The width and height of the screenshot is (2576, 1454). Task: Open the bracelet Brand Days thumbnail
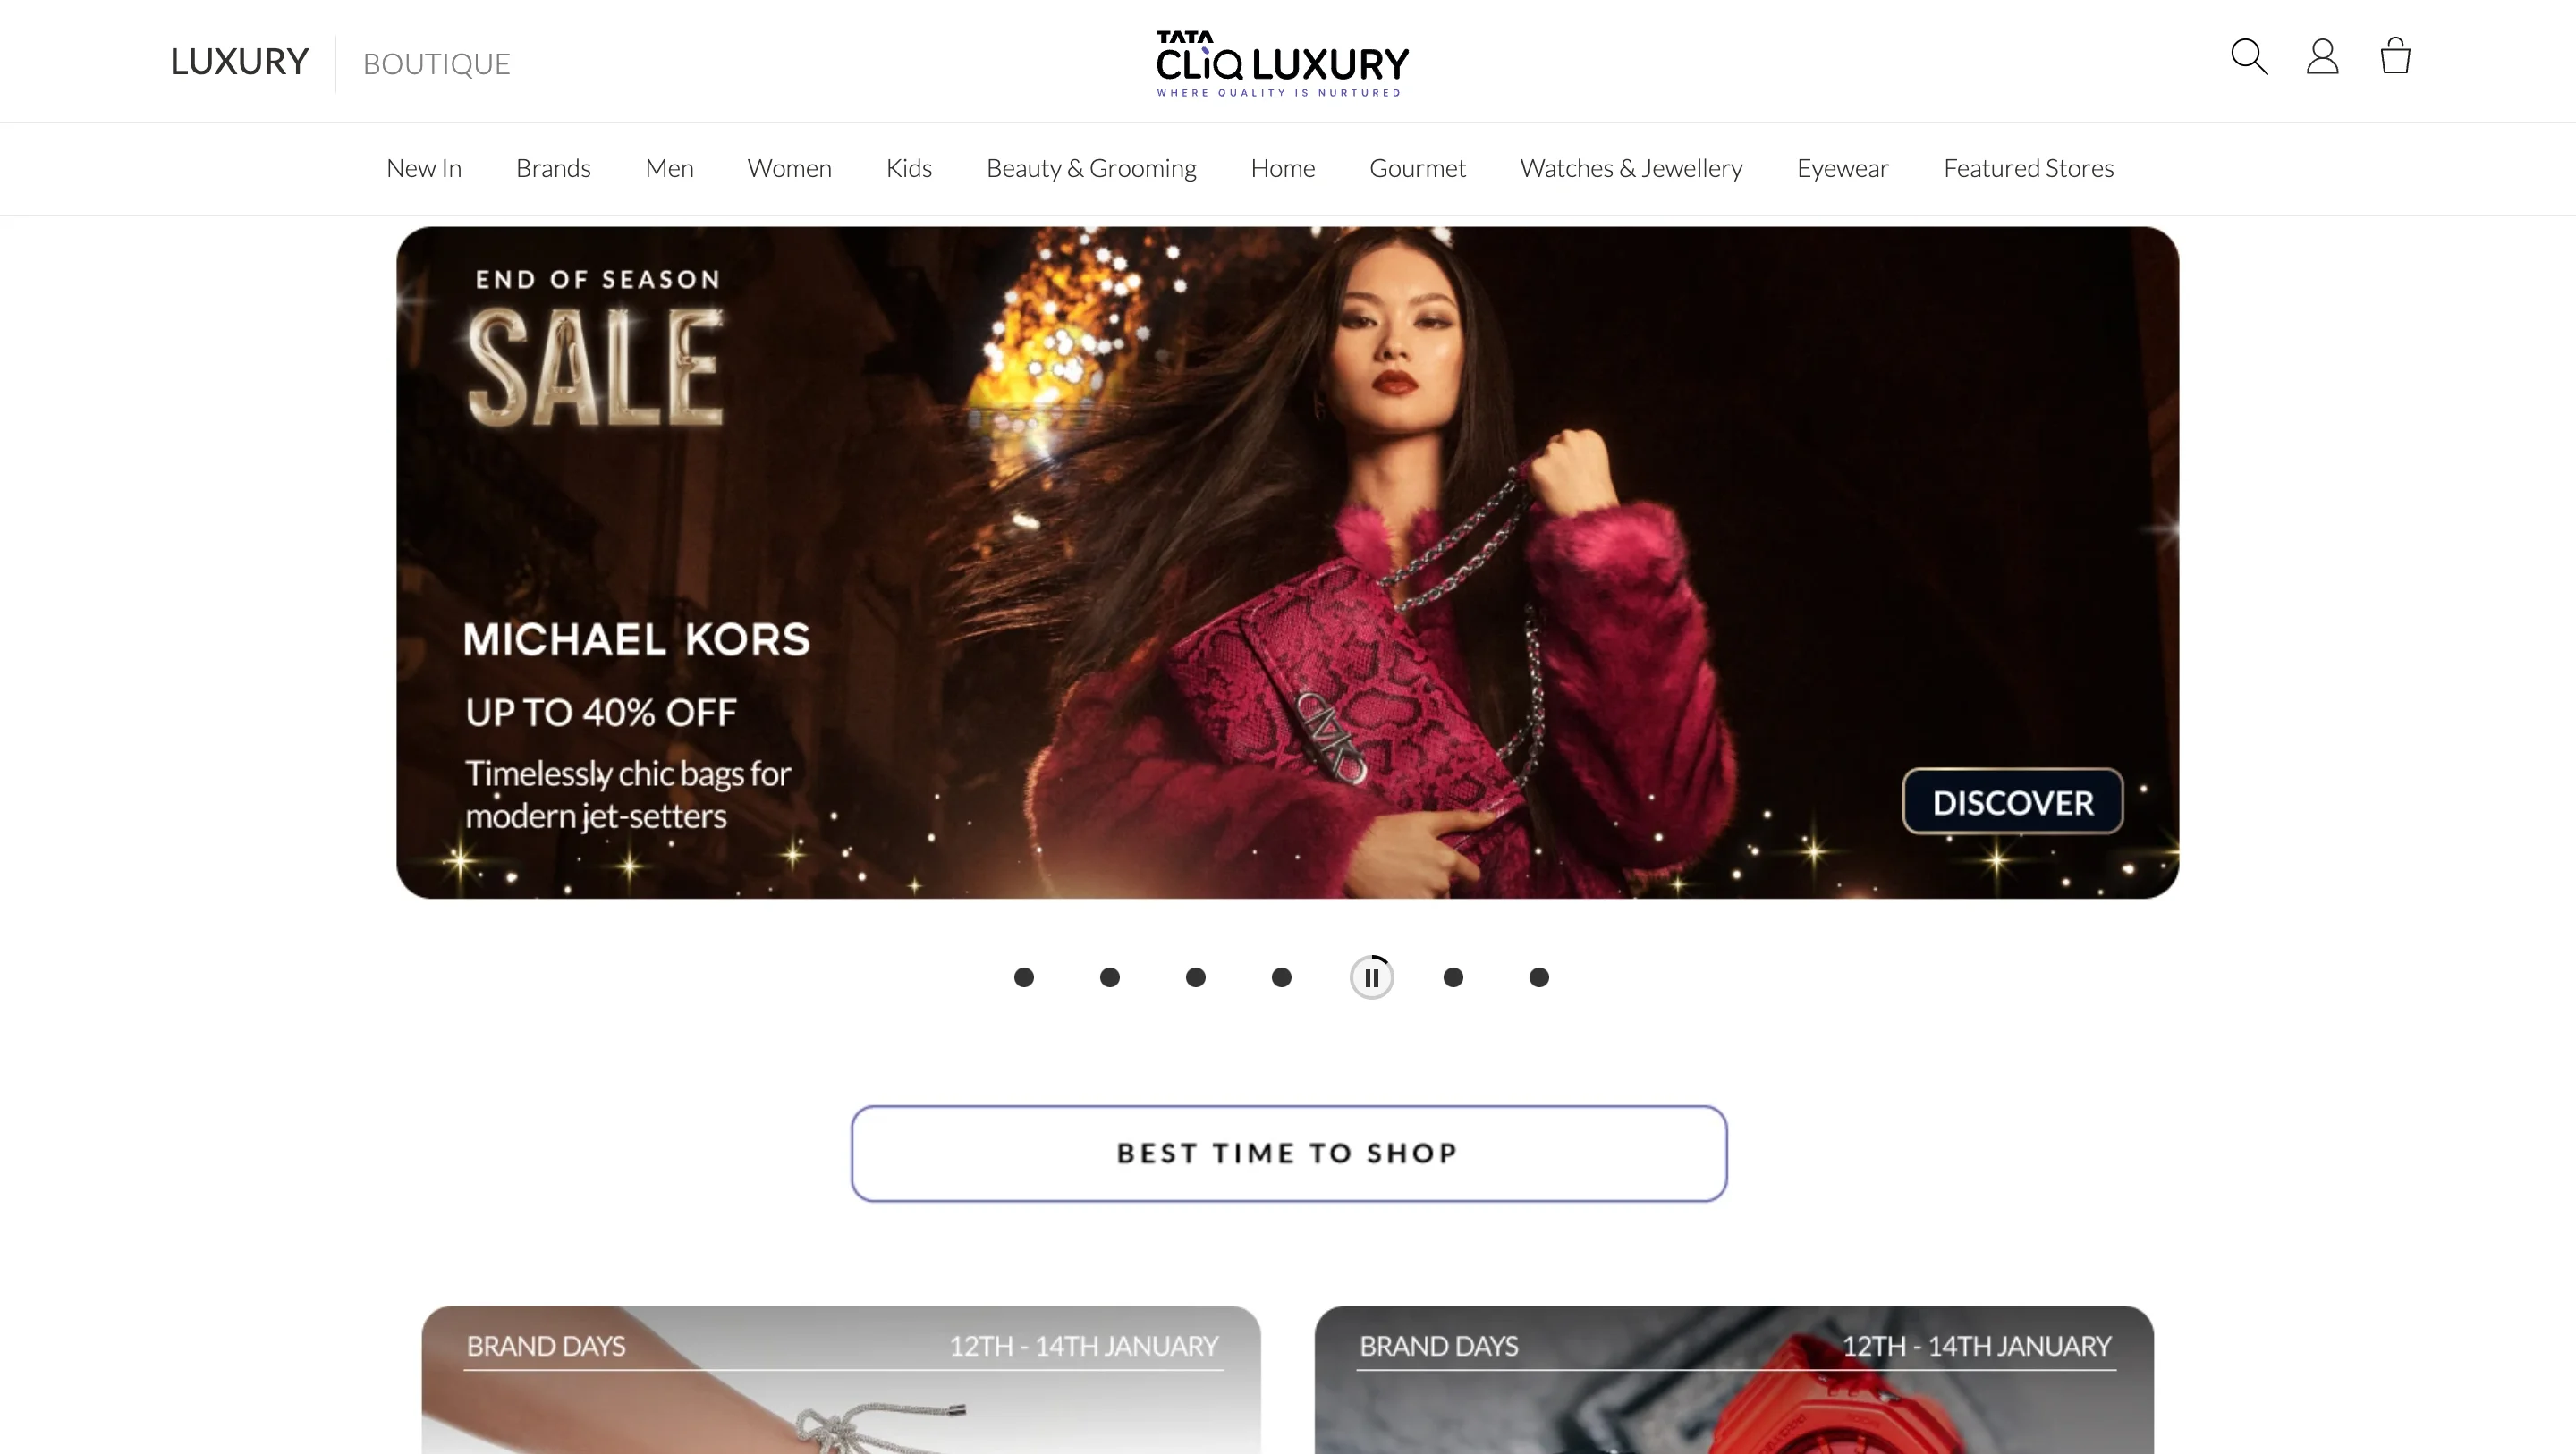pyautogui.click(x=841, y=1380)
